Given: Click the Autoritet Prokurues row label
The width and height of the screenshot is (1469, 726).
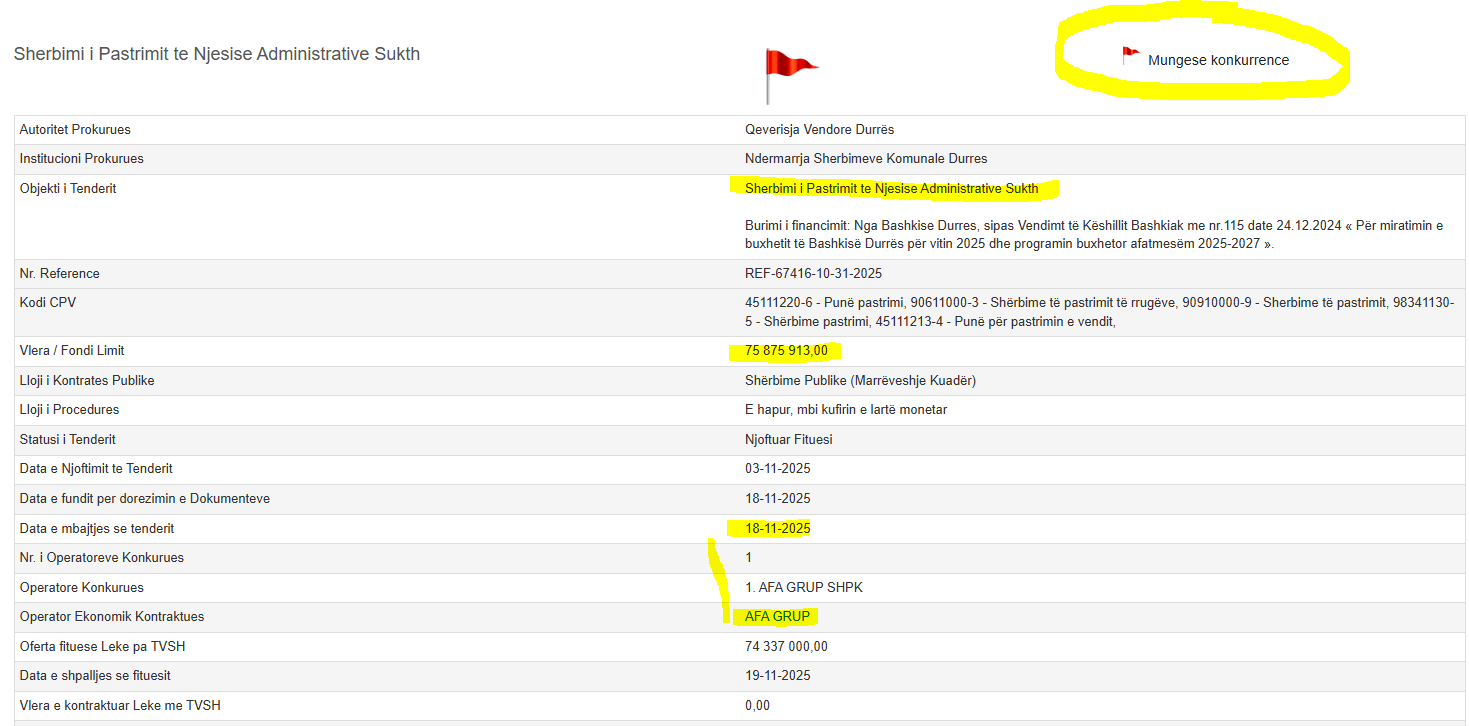Looking at the screenshot, I should pos(75,129).
